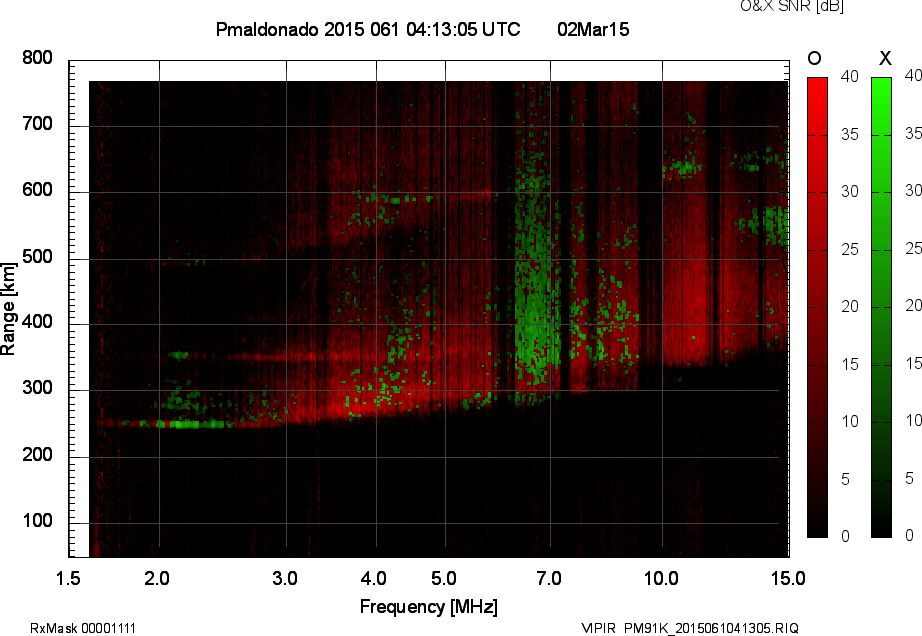Click the 4.0 frequency axis tick label
This screenshot has height=636, width=922.
pyautogui.click(x=373, y=578)
